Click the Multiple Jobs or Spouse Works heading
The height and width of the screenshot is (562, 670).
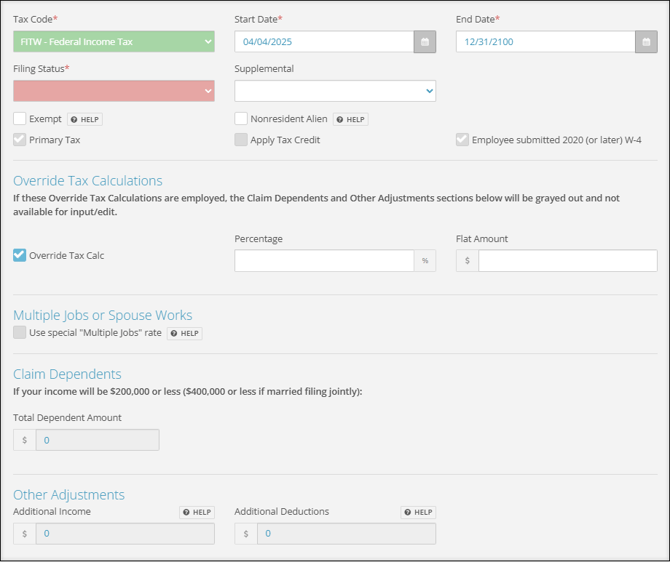coord(103,315)
